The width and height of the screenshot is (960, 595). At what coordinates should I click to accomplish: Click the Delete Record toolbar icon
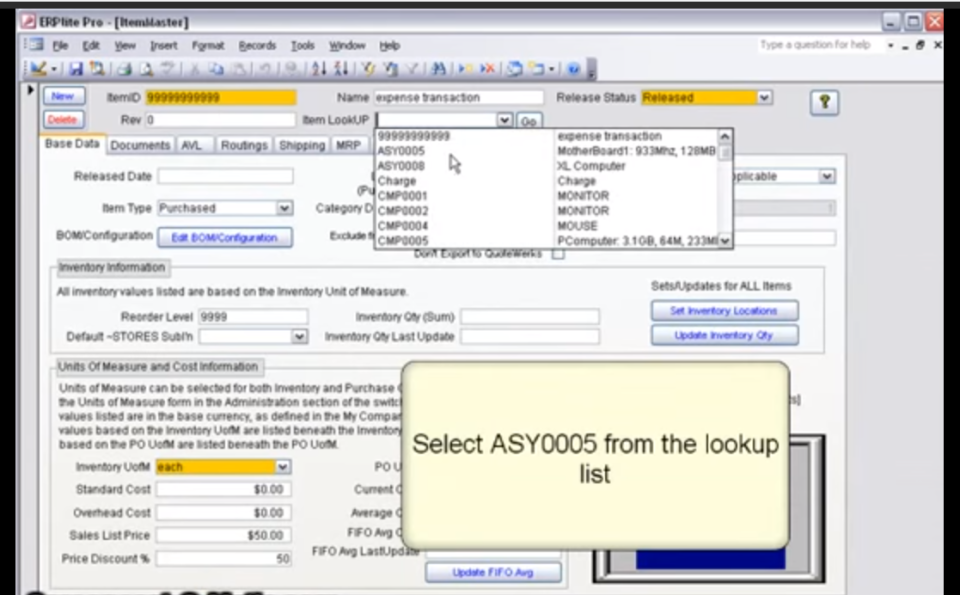(487, 69)
